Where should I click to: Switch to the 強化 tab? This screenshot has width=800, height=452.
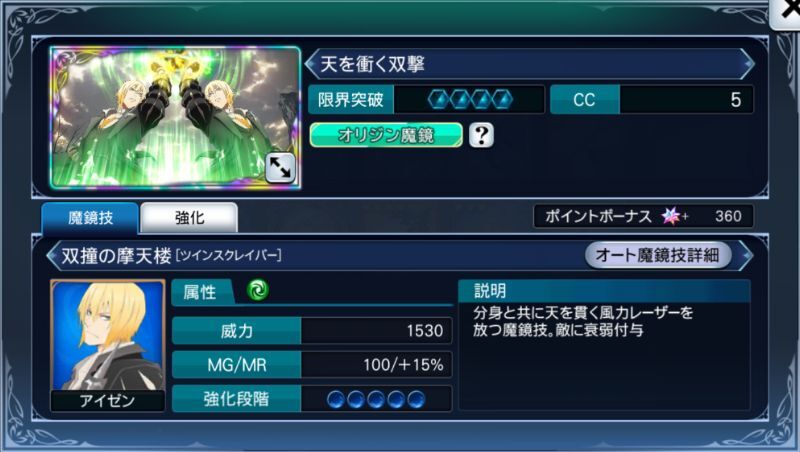[189, 218]
